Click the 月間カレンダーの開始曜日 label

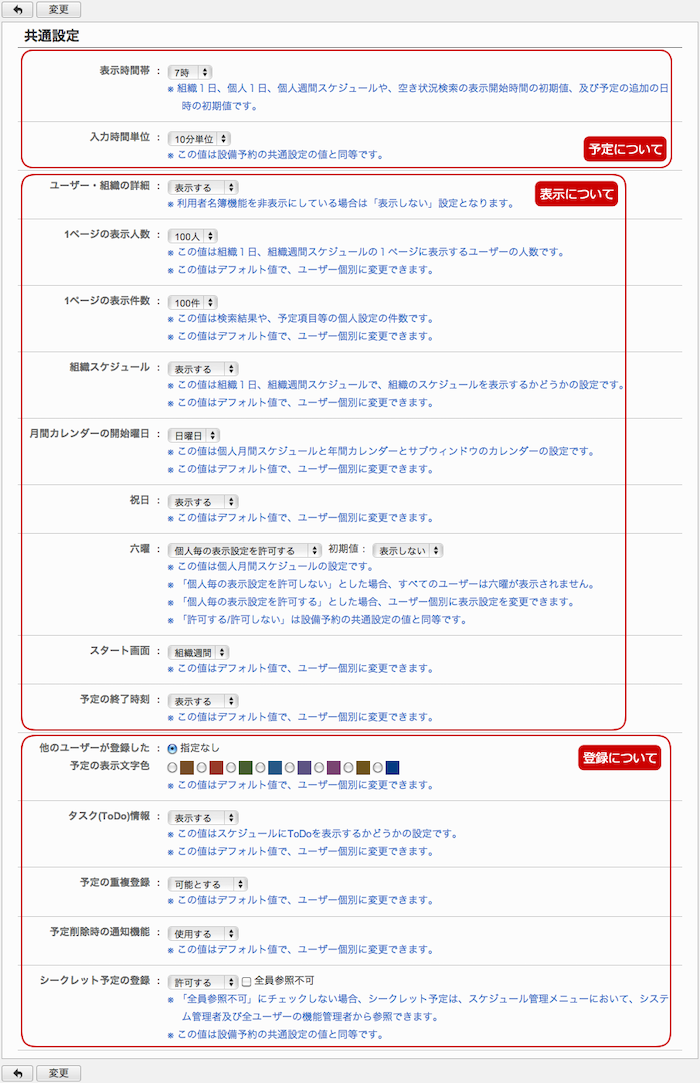click(x=89, y=434)
